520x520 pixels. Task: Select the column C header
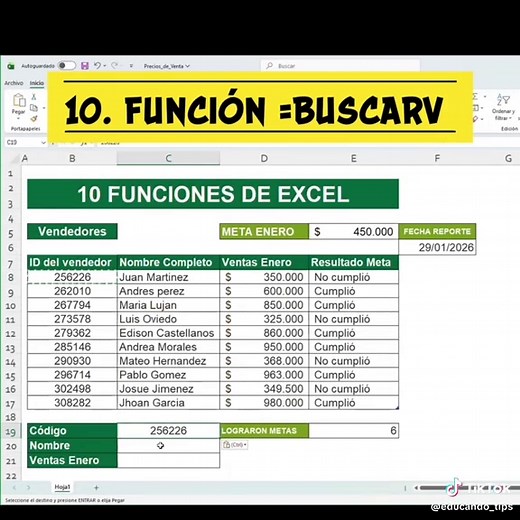168,158
